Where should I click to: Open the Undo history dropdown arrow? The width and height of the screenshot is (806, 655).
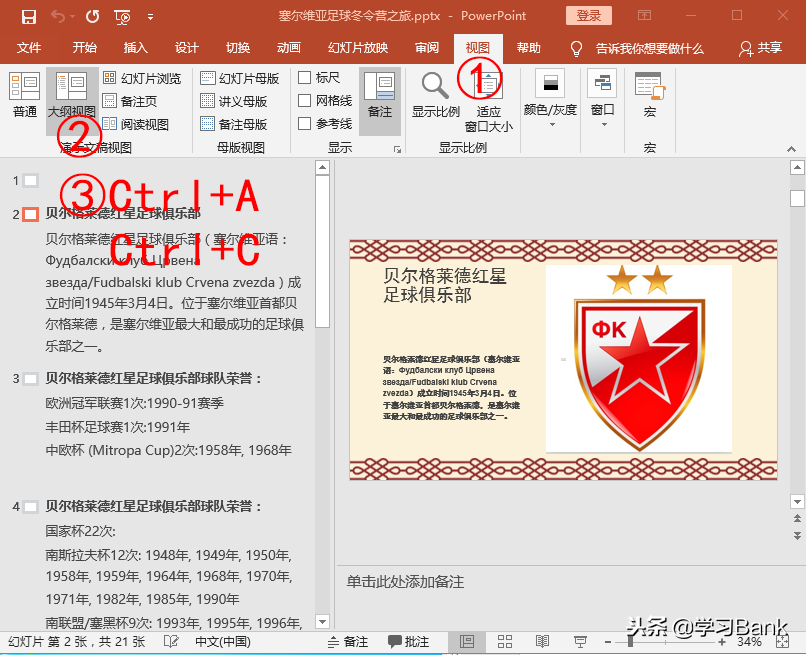72,17
